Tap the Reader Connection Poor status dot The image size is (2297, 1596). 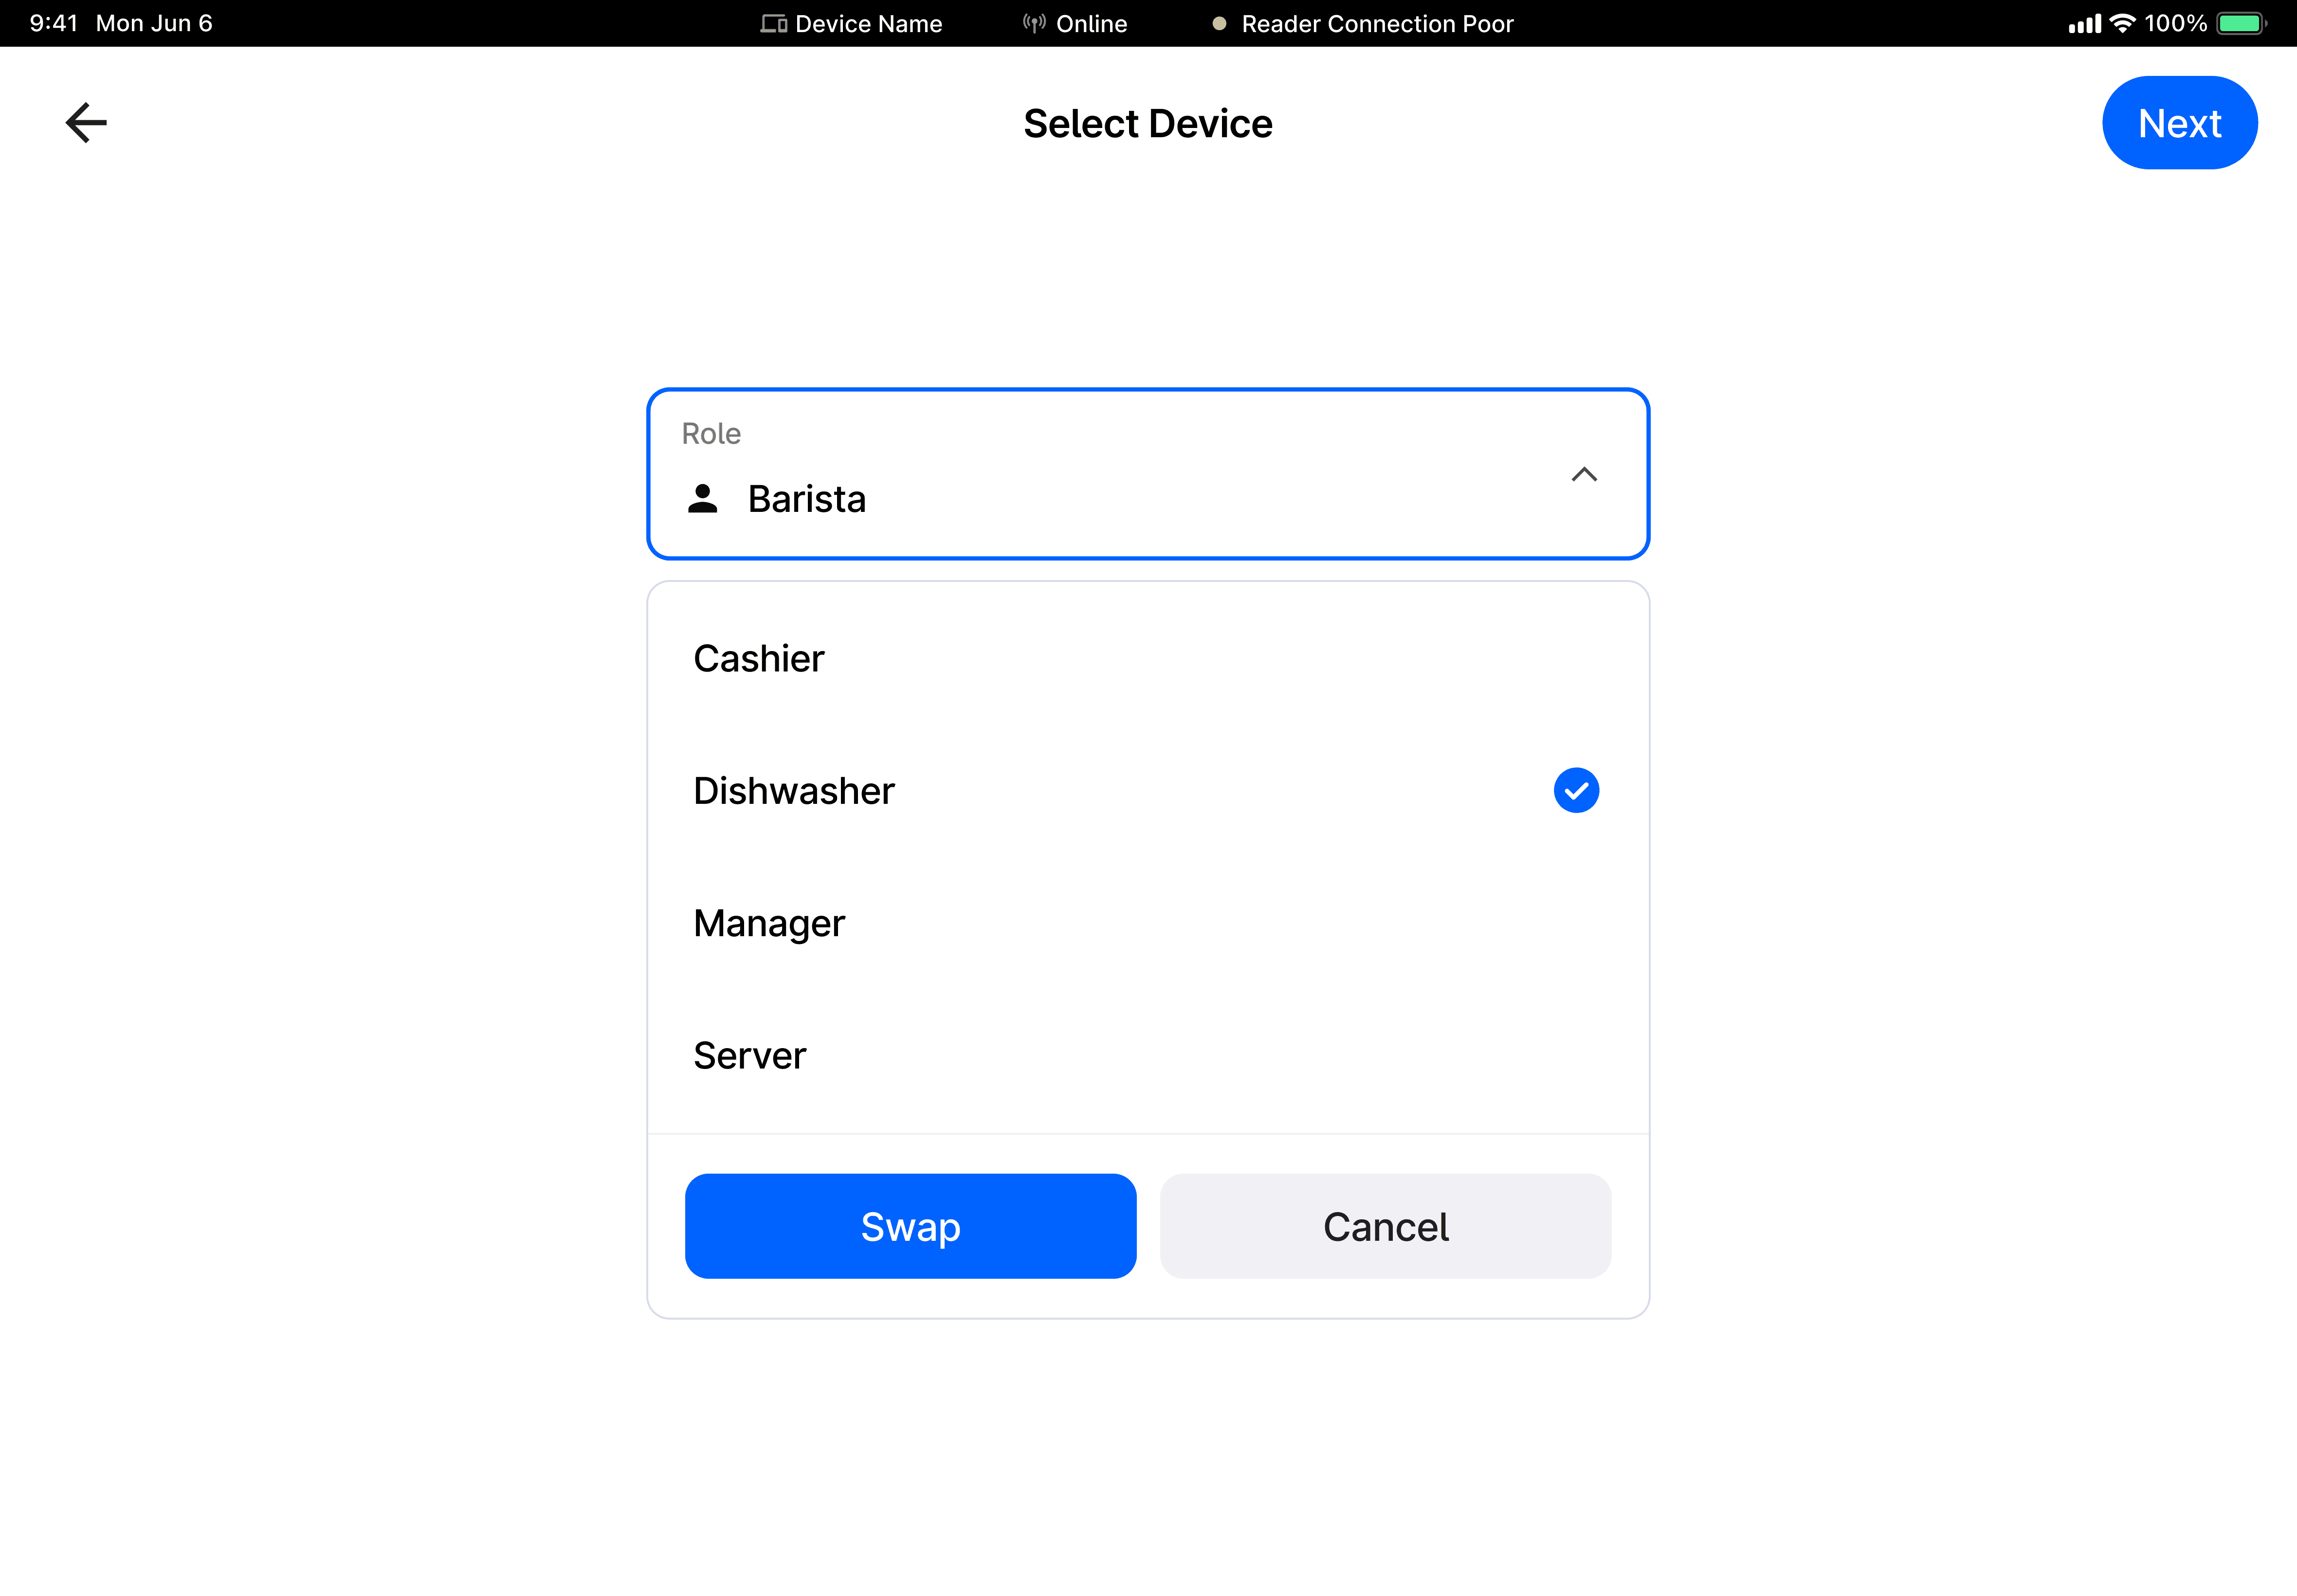pos(1219,24)
